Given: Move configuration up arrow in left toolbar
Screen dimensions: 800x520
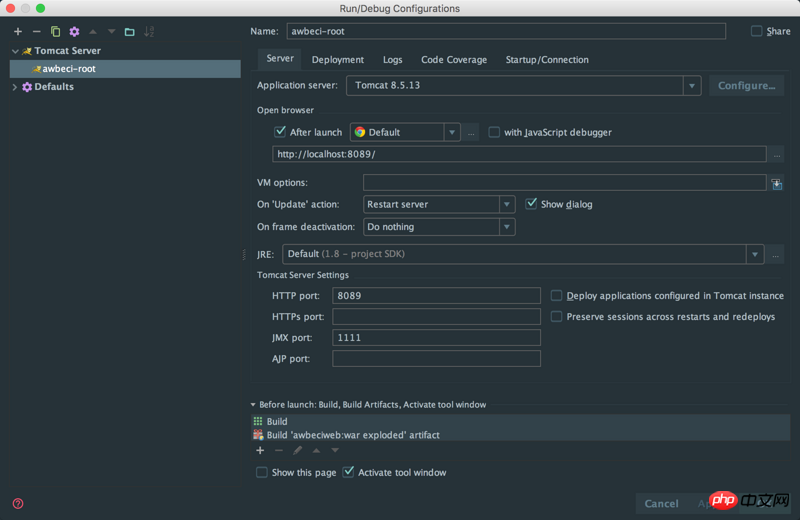Looking at the screenshot, I should tap(93, 32).
